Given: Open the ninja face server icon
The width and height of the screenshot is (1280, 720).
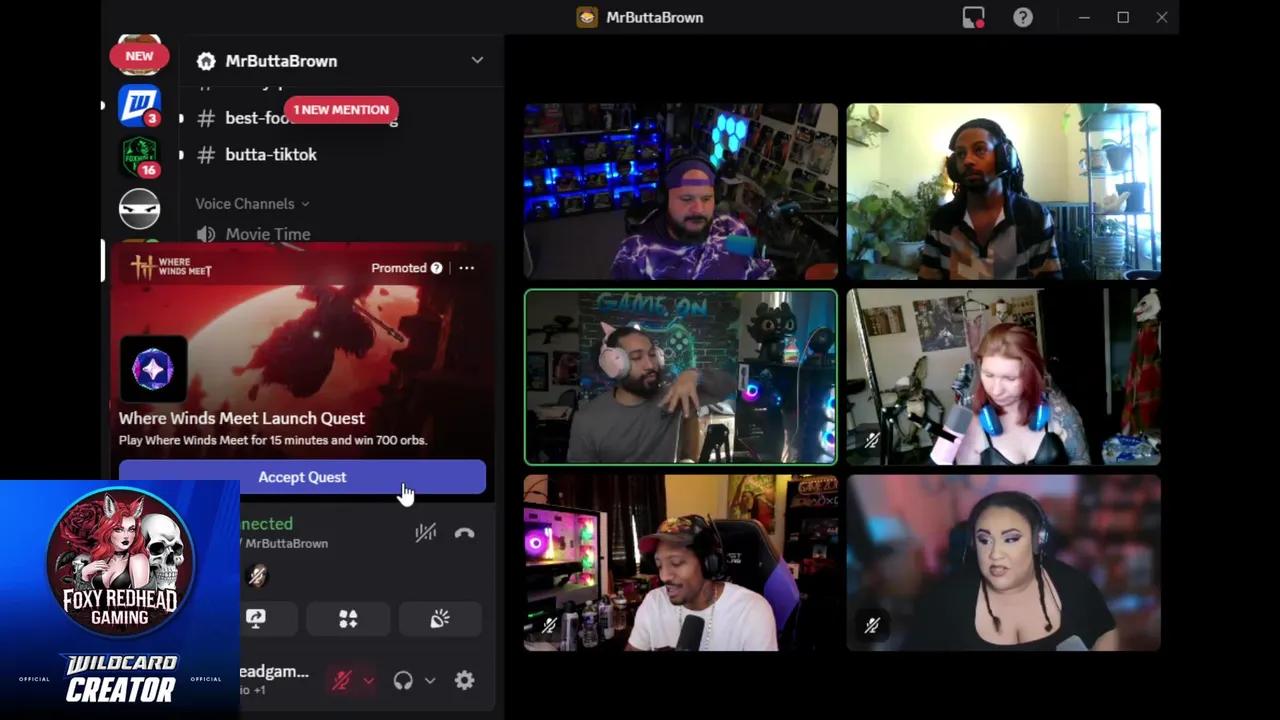Looking at the screenshot, I should click(x=139, y=209).
